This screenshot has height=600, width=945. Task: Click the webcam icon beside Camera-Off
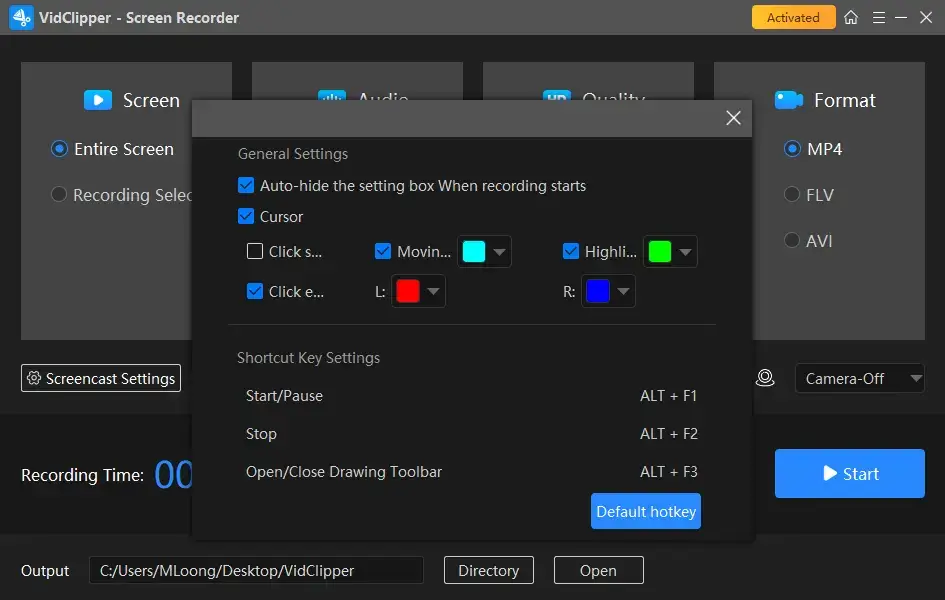coord(765,378)
